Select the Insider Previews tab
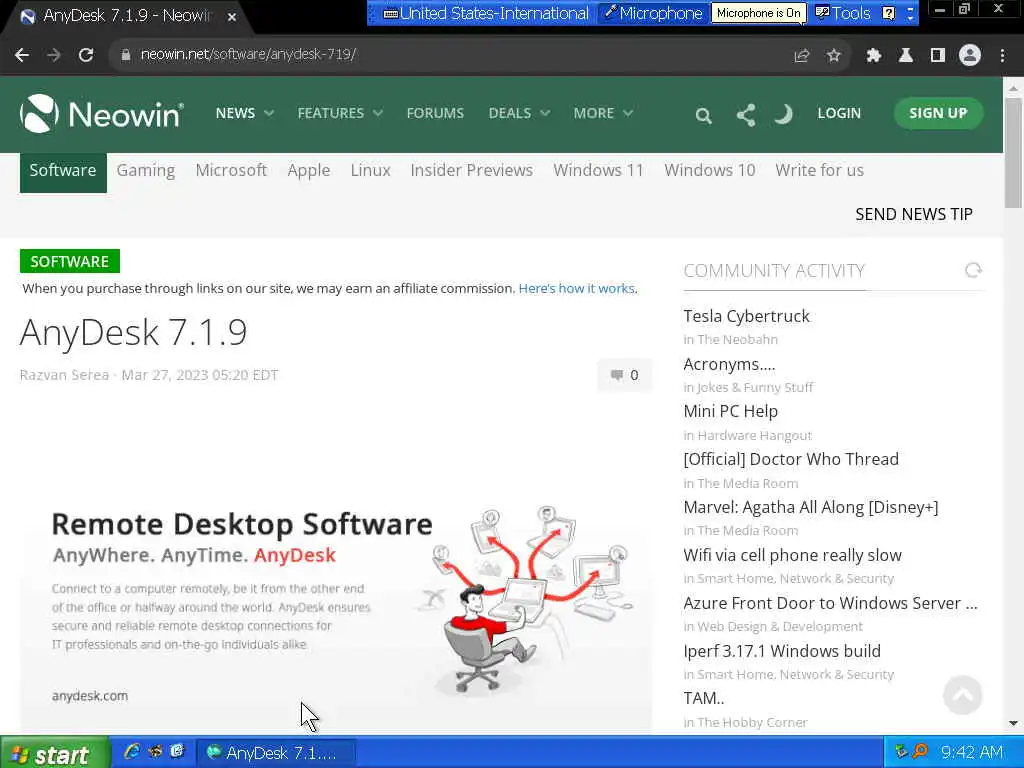Screen dimensions: 1024x768 (x=472, y=170)
